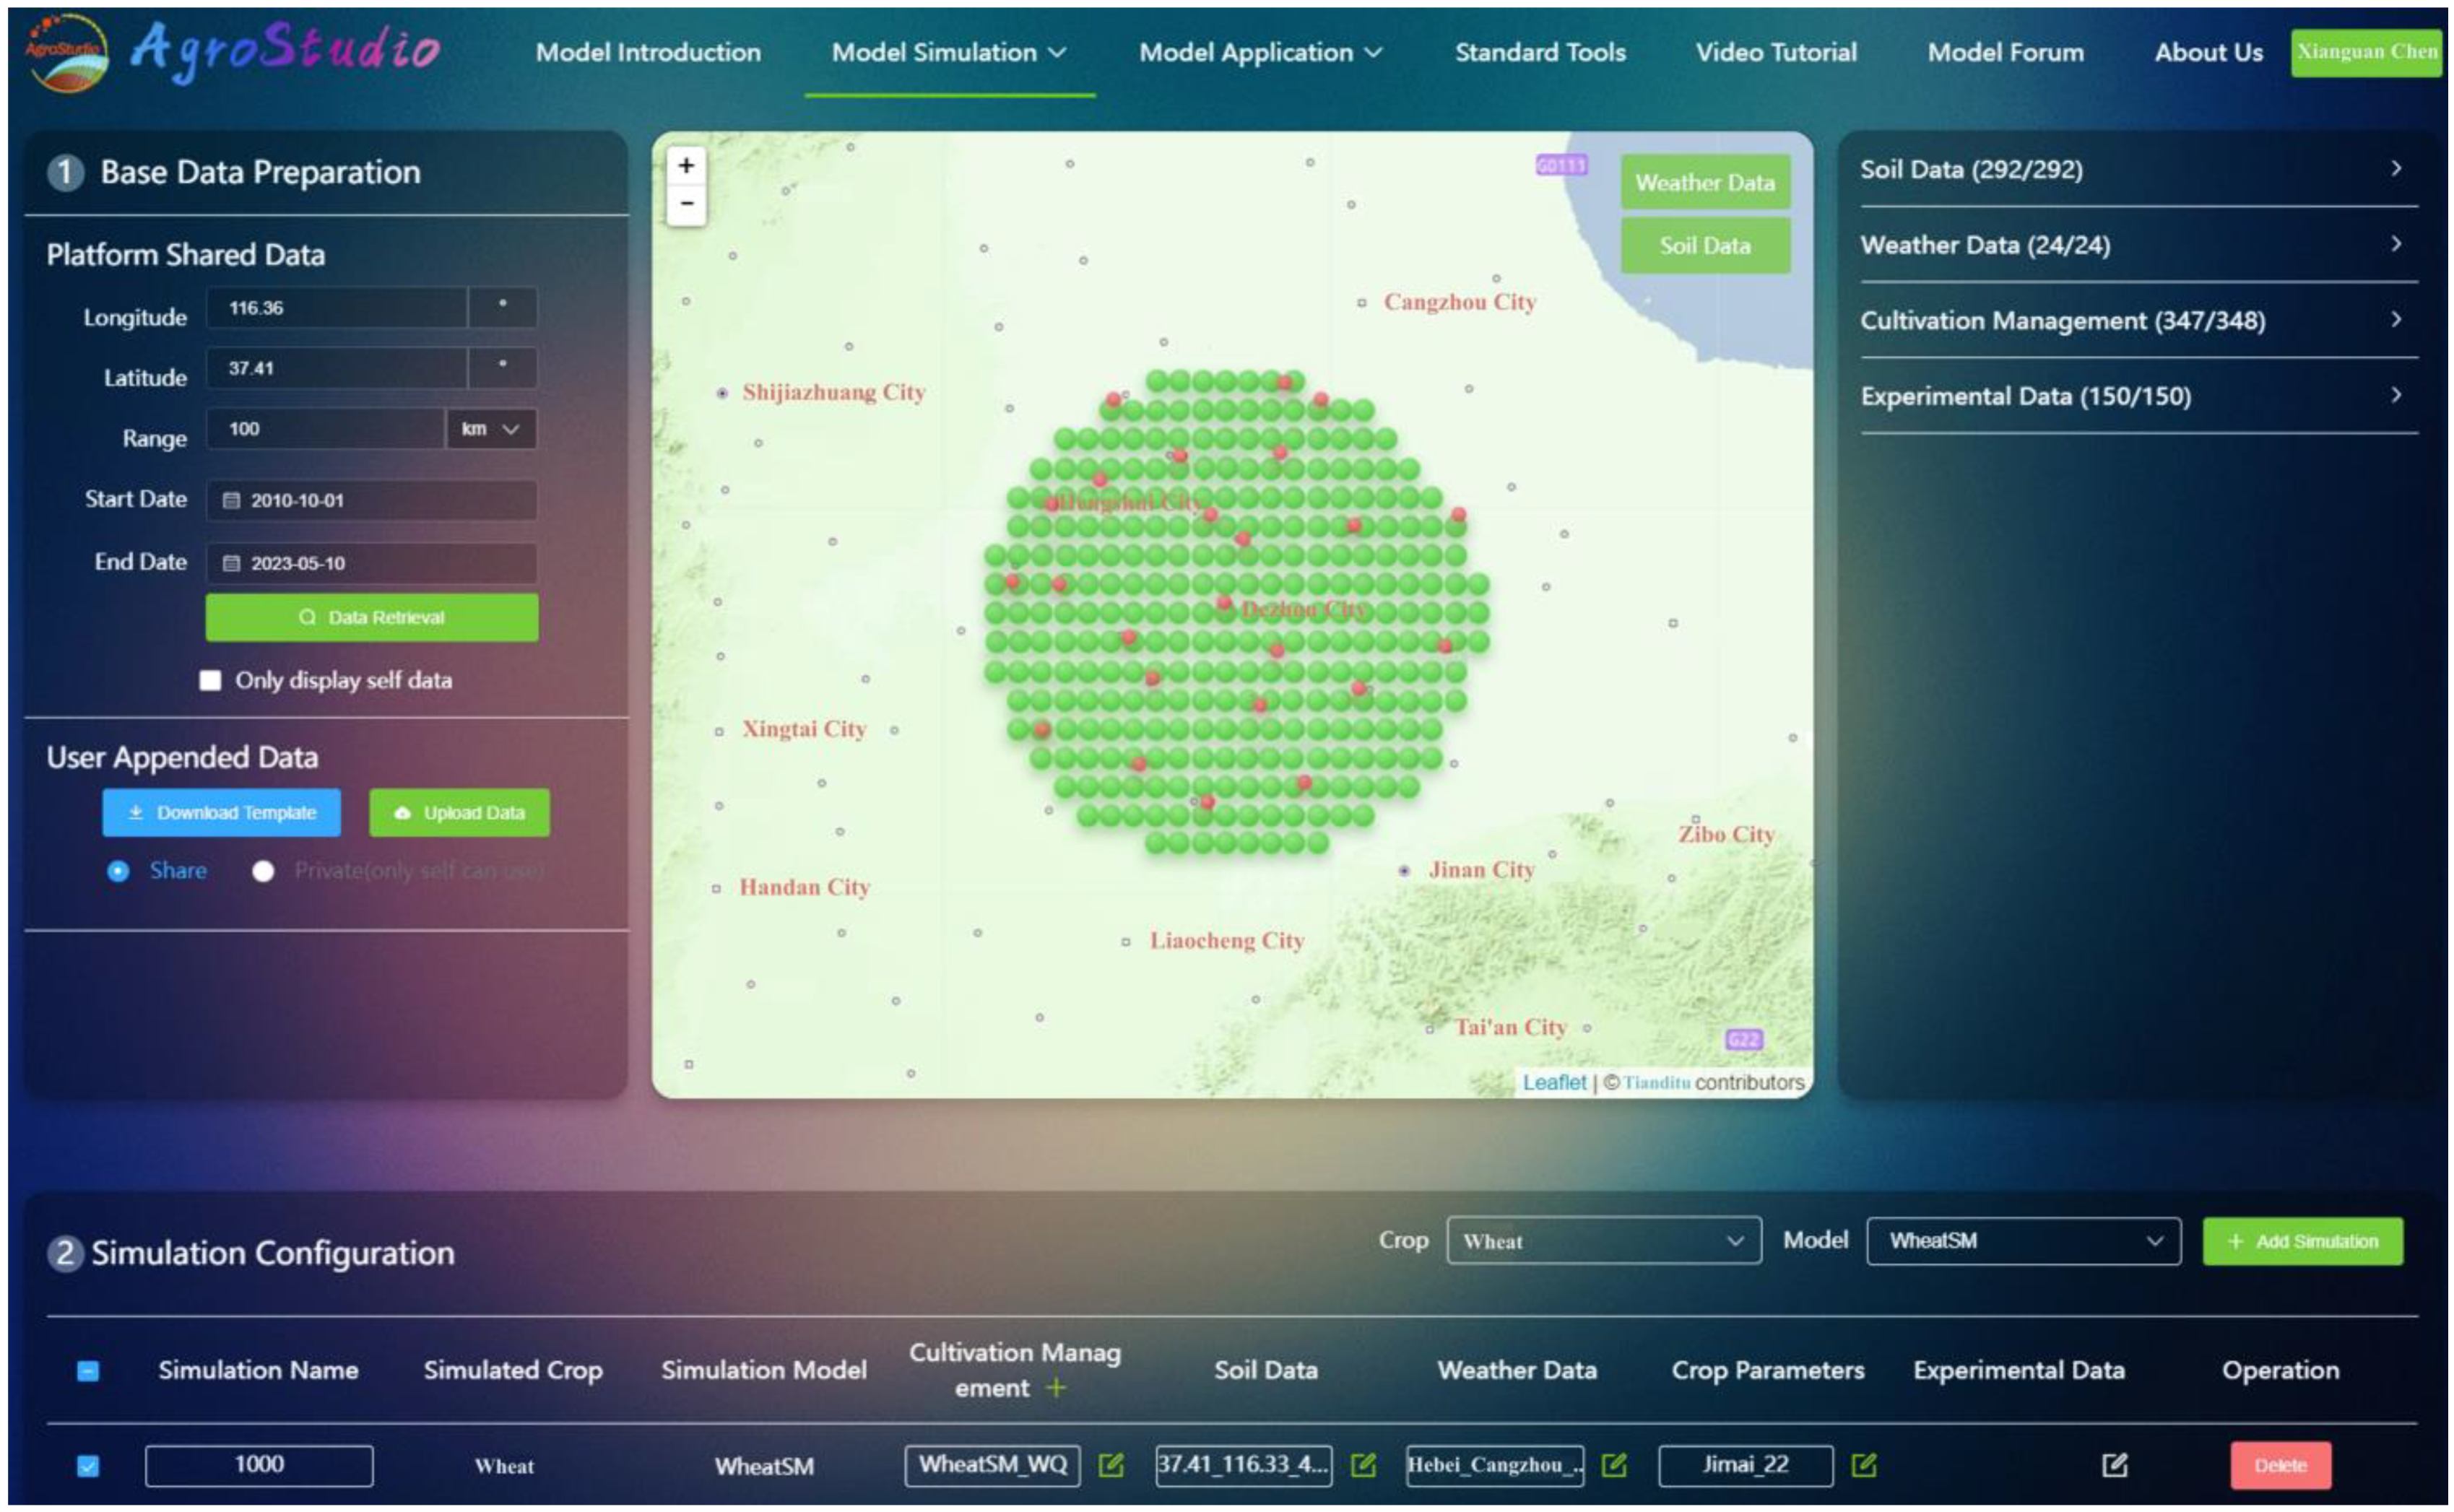Image resolution: width=2454 pixels, height=1512 pixels.
Task: Click Handan City label on map
Action: tap(804, 887)
